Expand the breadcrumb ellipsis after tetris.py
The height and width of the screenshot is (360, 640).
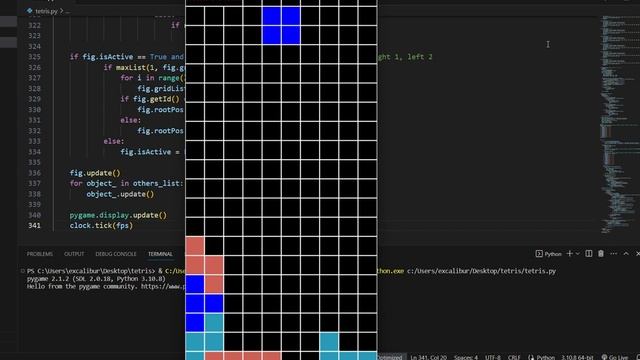point(68,11)
